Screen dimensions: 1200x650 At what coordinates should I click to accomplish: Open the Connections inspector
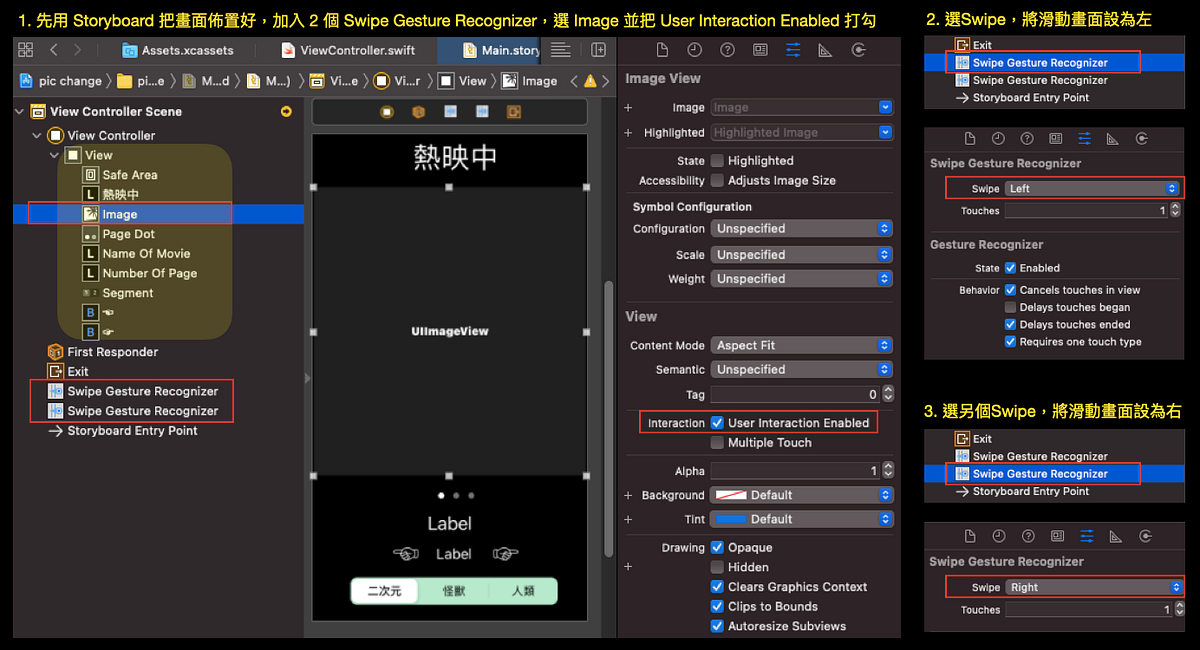[857, 48]
